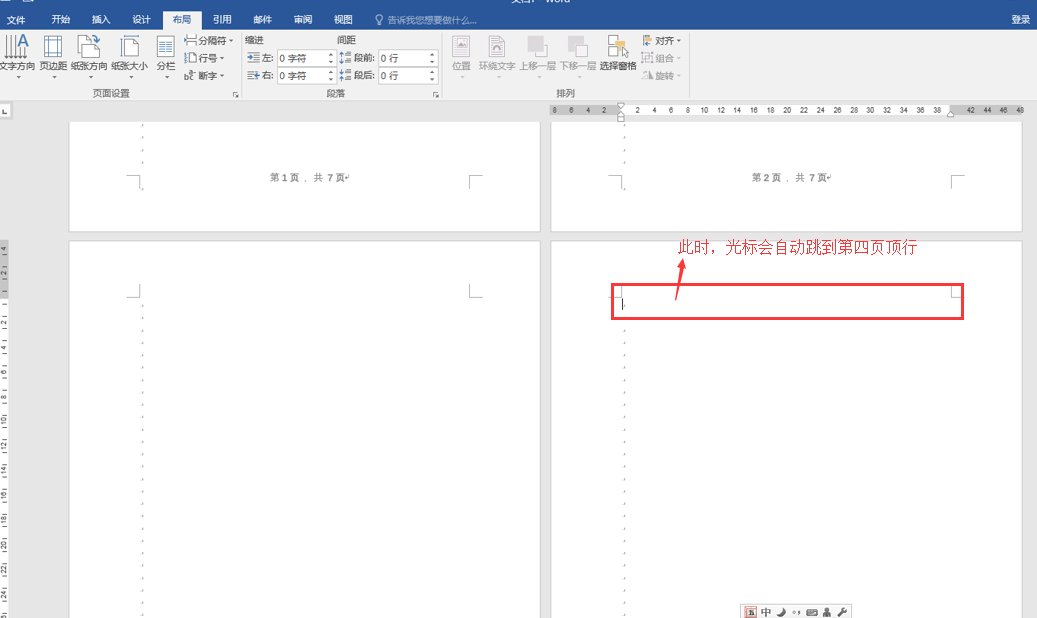Viewport: 1037px width, 618px height.
Task: Expand the 行号 line numbers dropdown
Action: click(x=205, y=58)
